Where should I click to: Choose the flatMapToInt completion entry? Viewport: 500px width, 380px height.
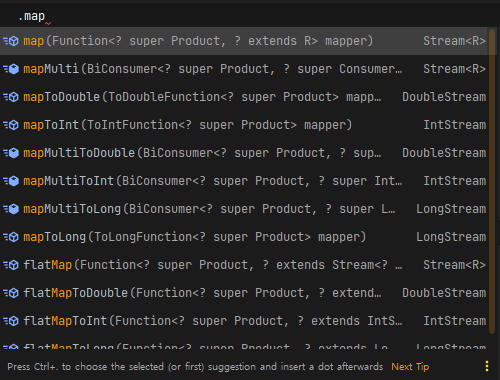pyautogui.click(x=244, y=321)
